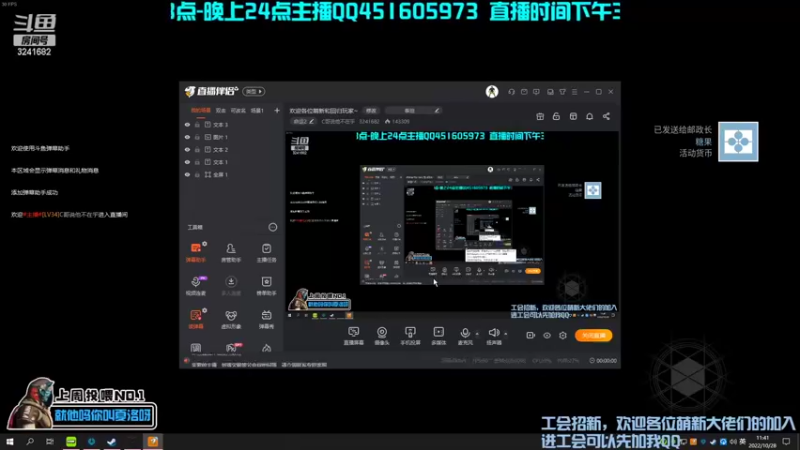Select the 全屏 1 layer row
This screenshot has width=800, height=450.
pyautogui.click(x=231, y=174)
